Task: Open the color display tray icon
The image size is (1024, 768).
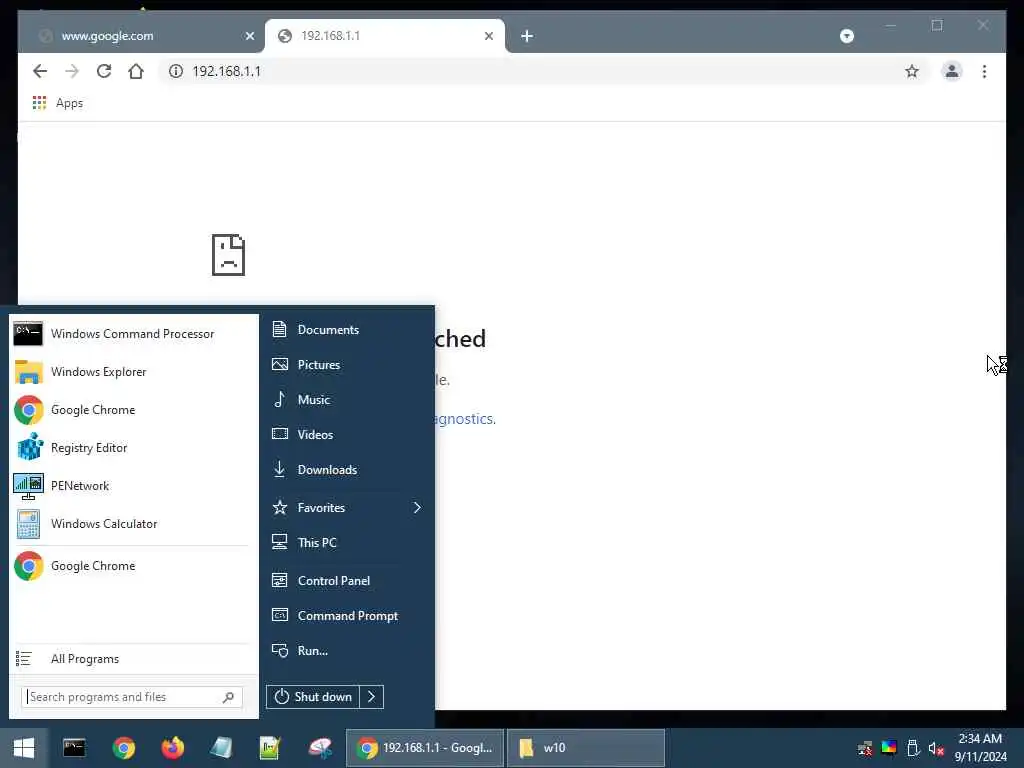Action: [x=889, y=748]
